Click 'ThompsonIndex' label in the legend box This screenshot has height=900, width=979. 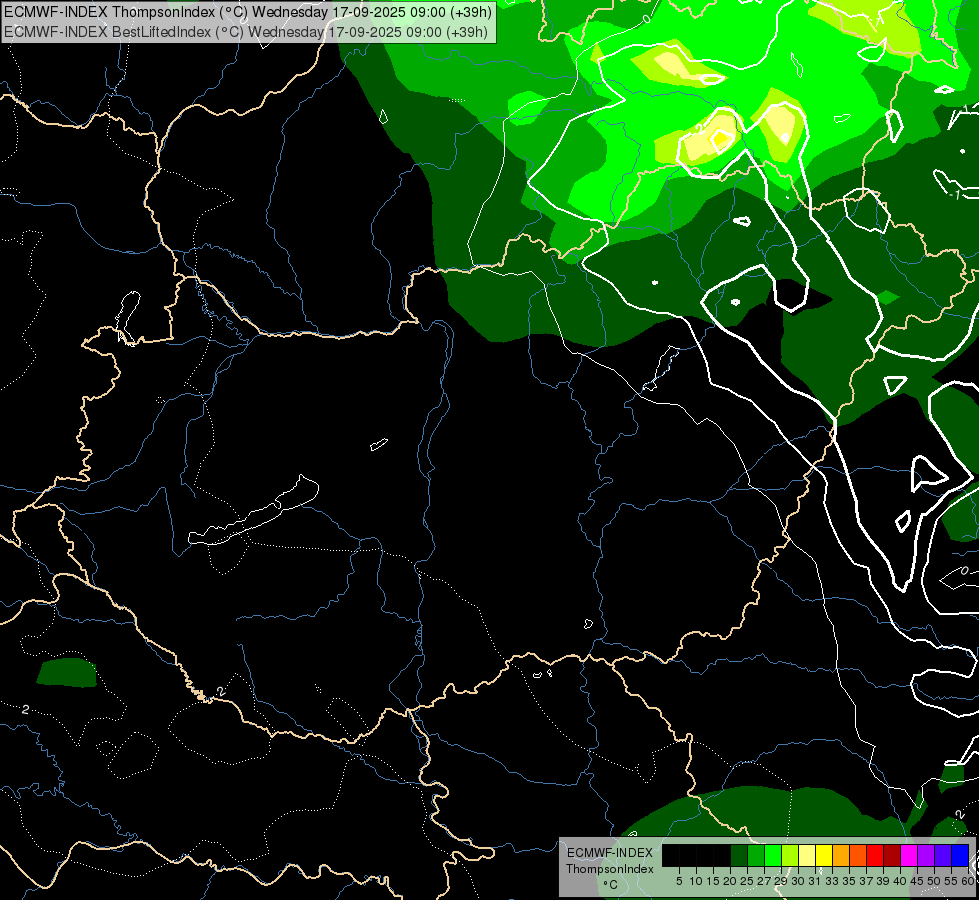click(610, 869)
